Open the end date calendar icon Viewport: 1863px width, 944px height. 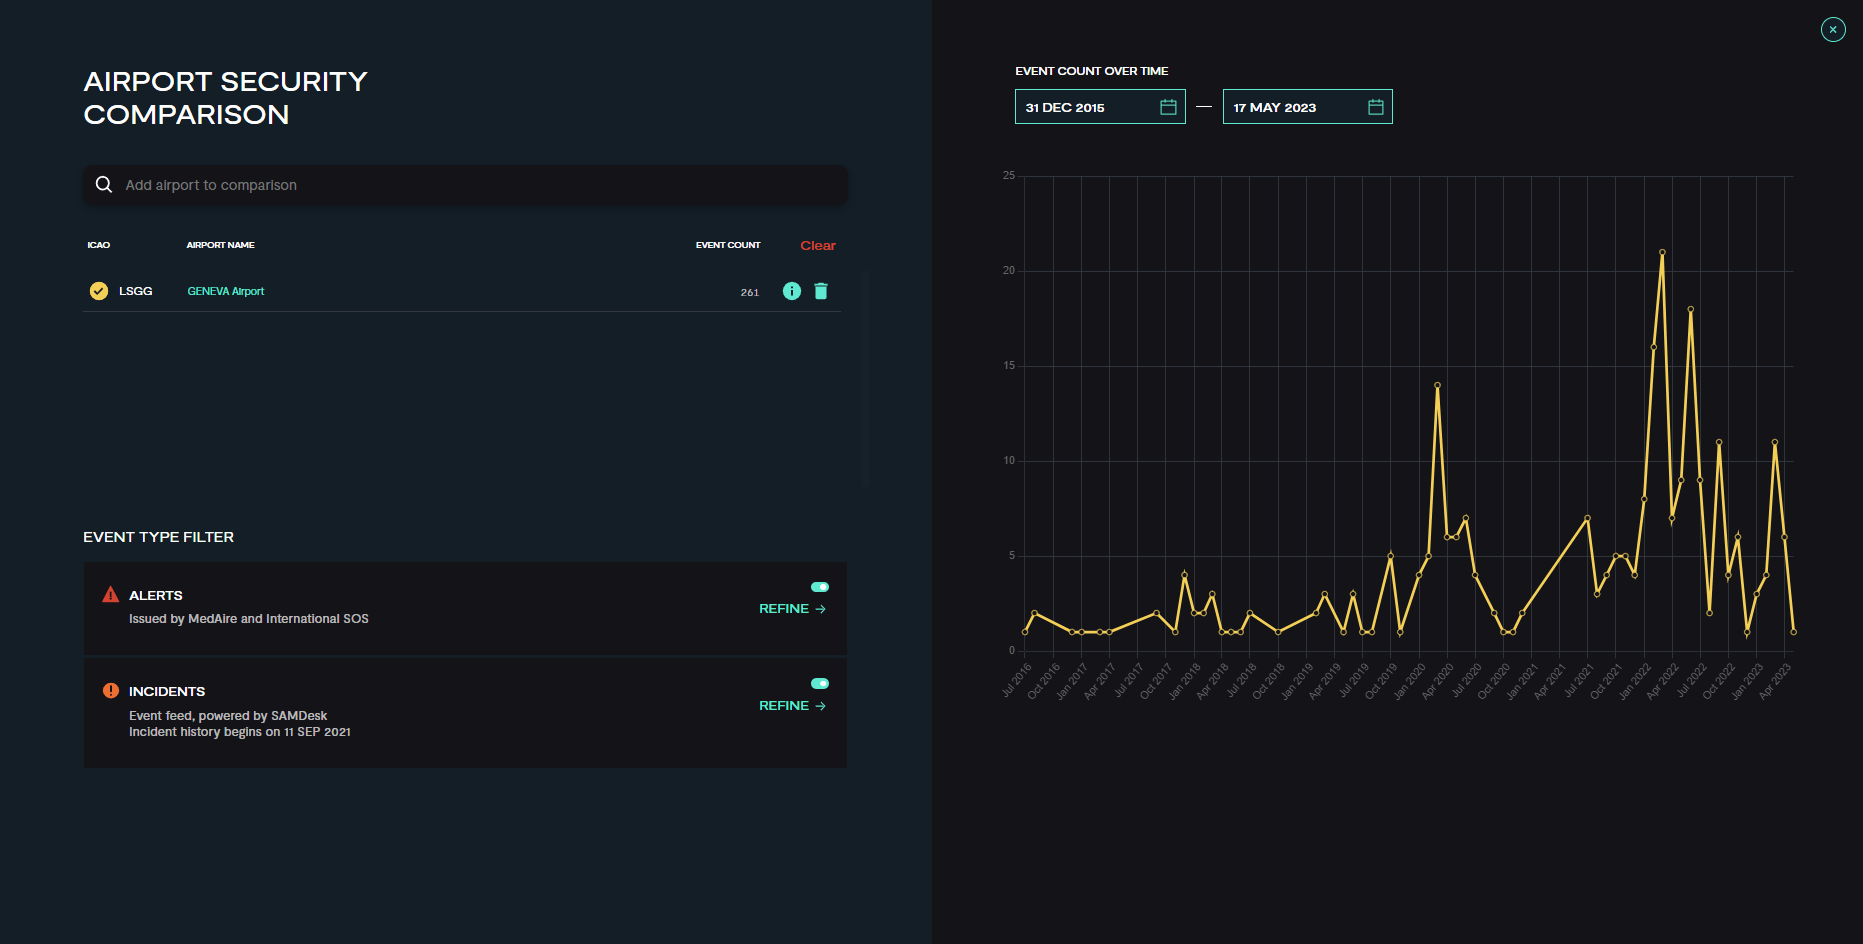tap(1375, 107)
